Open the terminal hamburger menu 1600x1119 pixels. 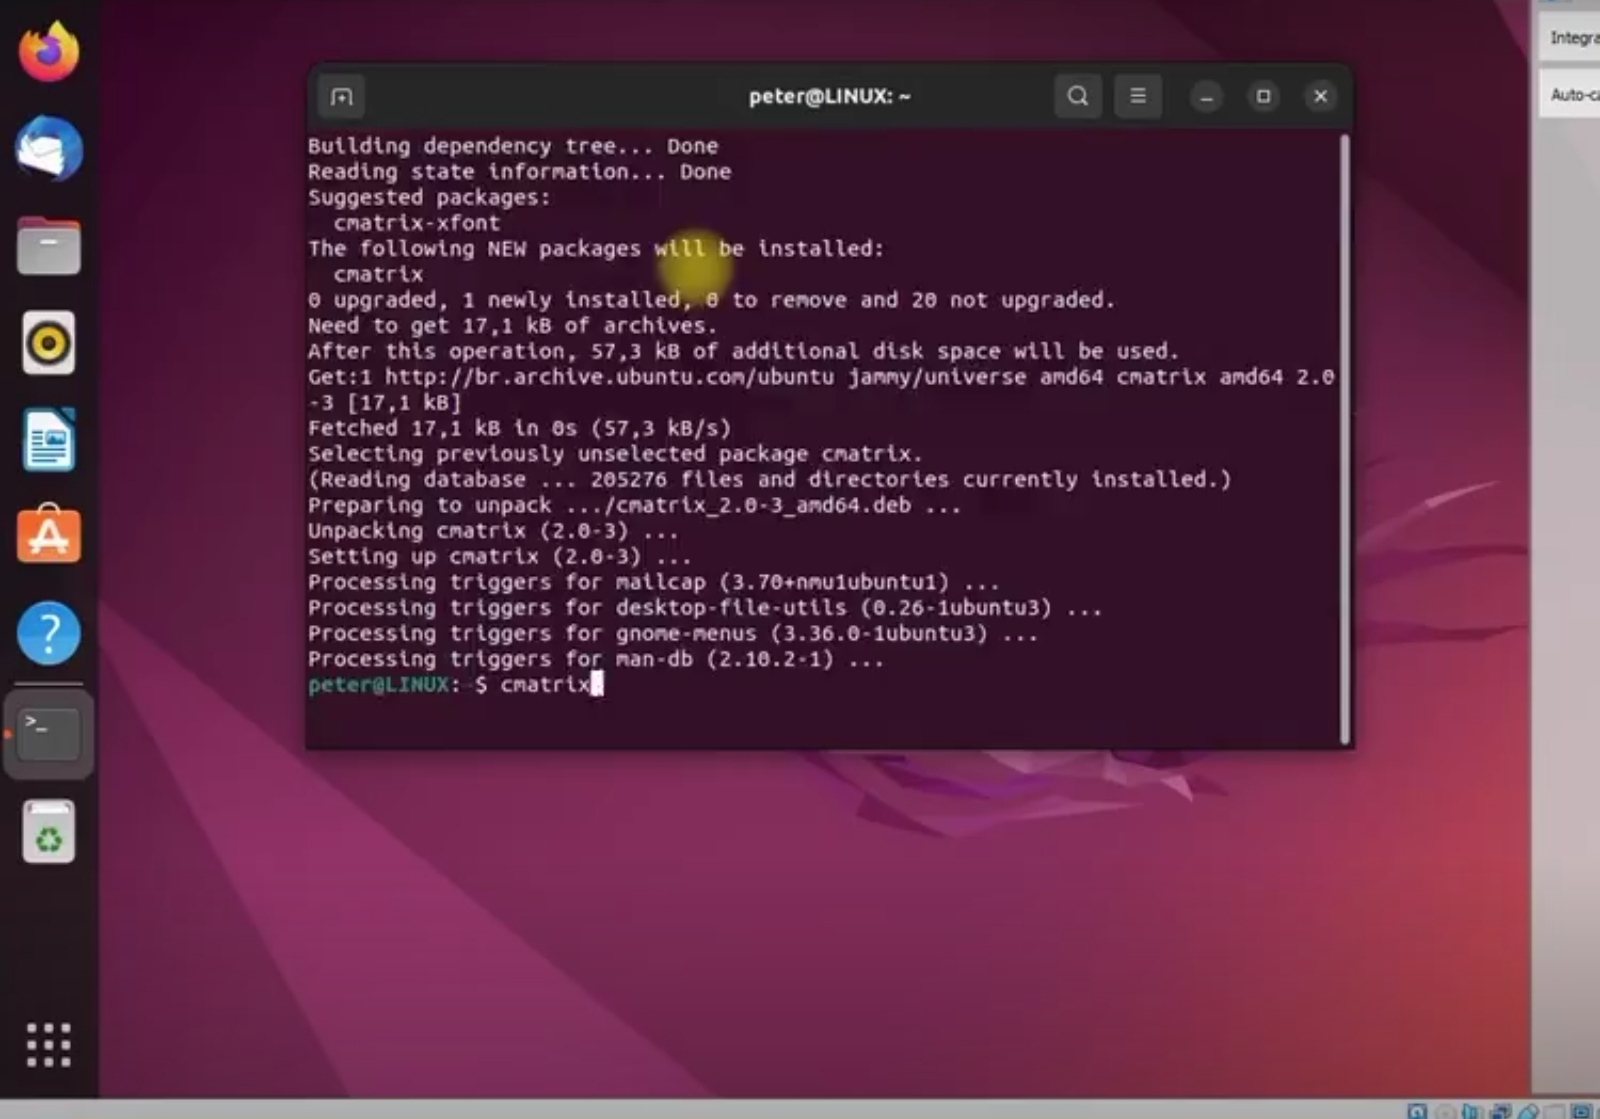1137,96
